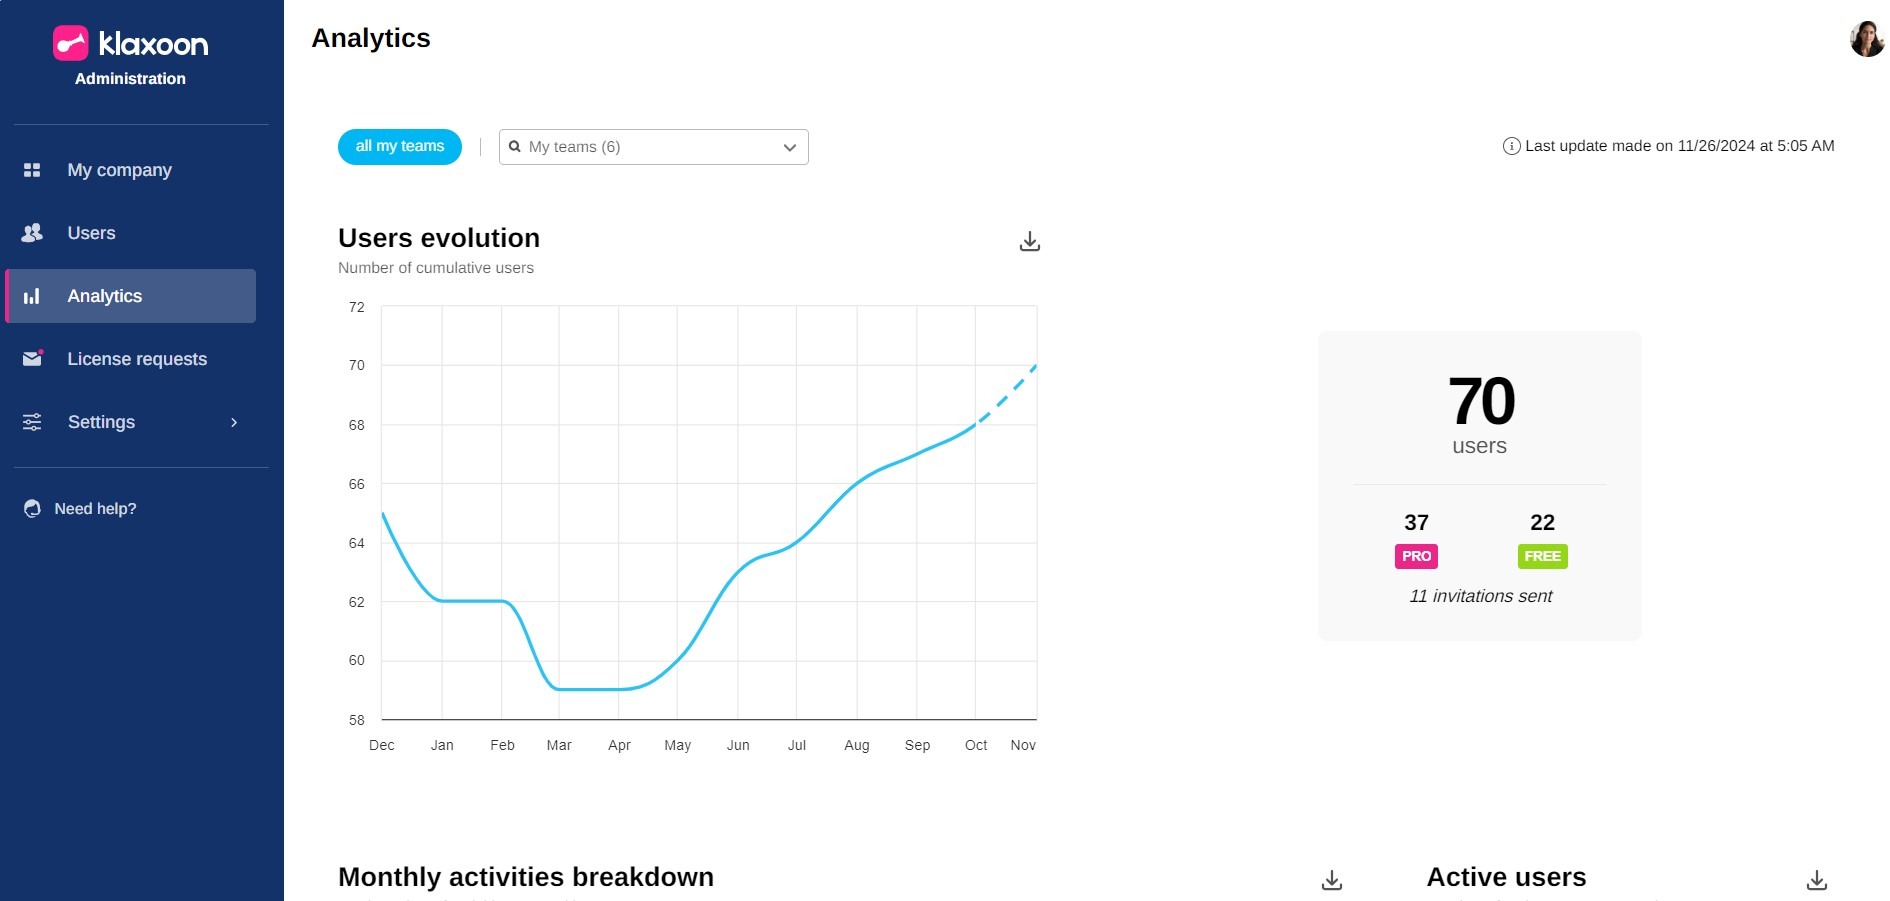Click the Users people icon
Viewport: 1890px width, 901px height.
(32, 233)
